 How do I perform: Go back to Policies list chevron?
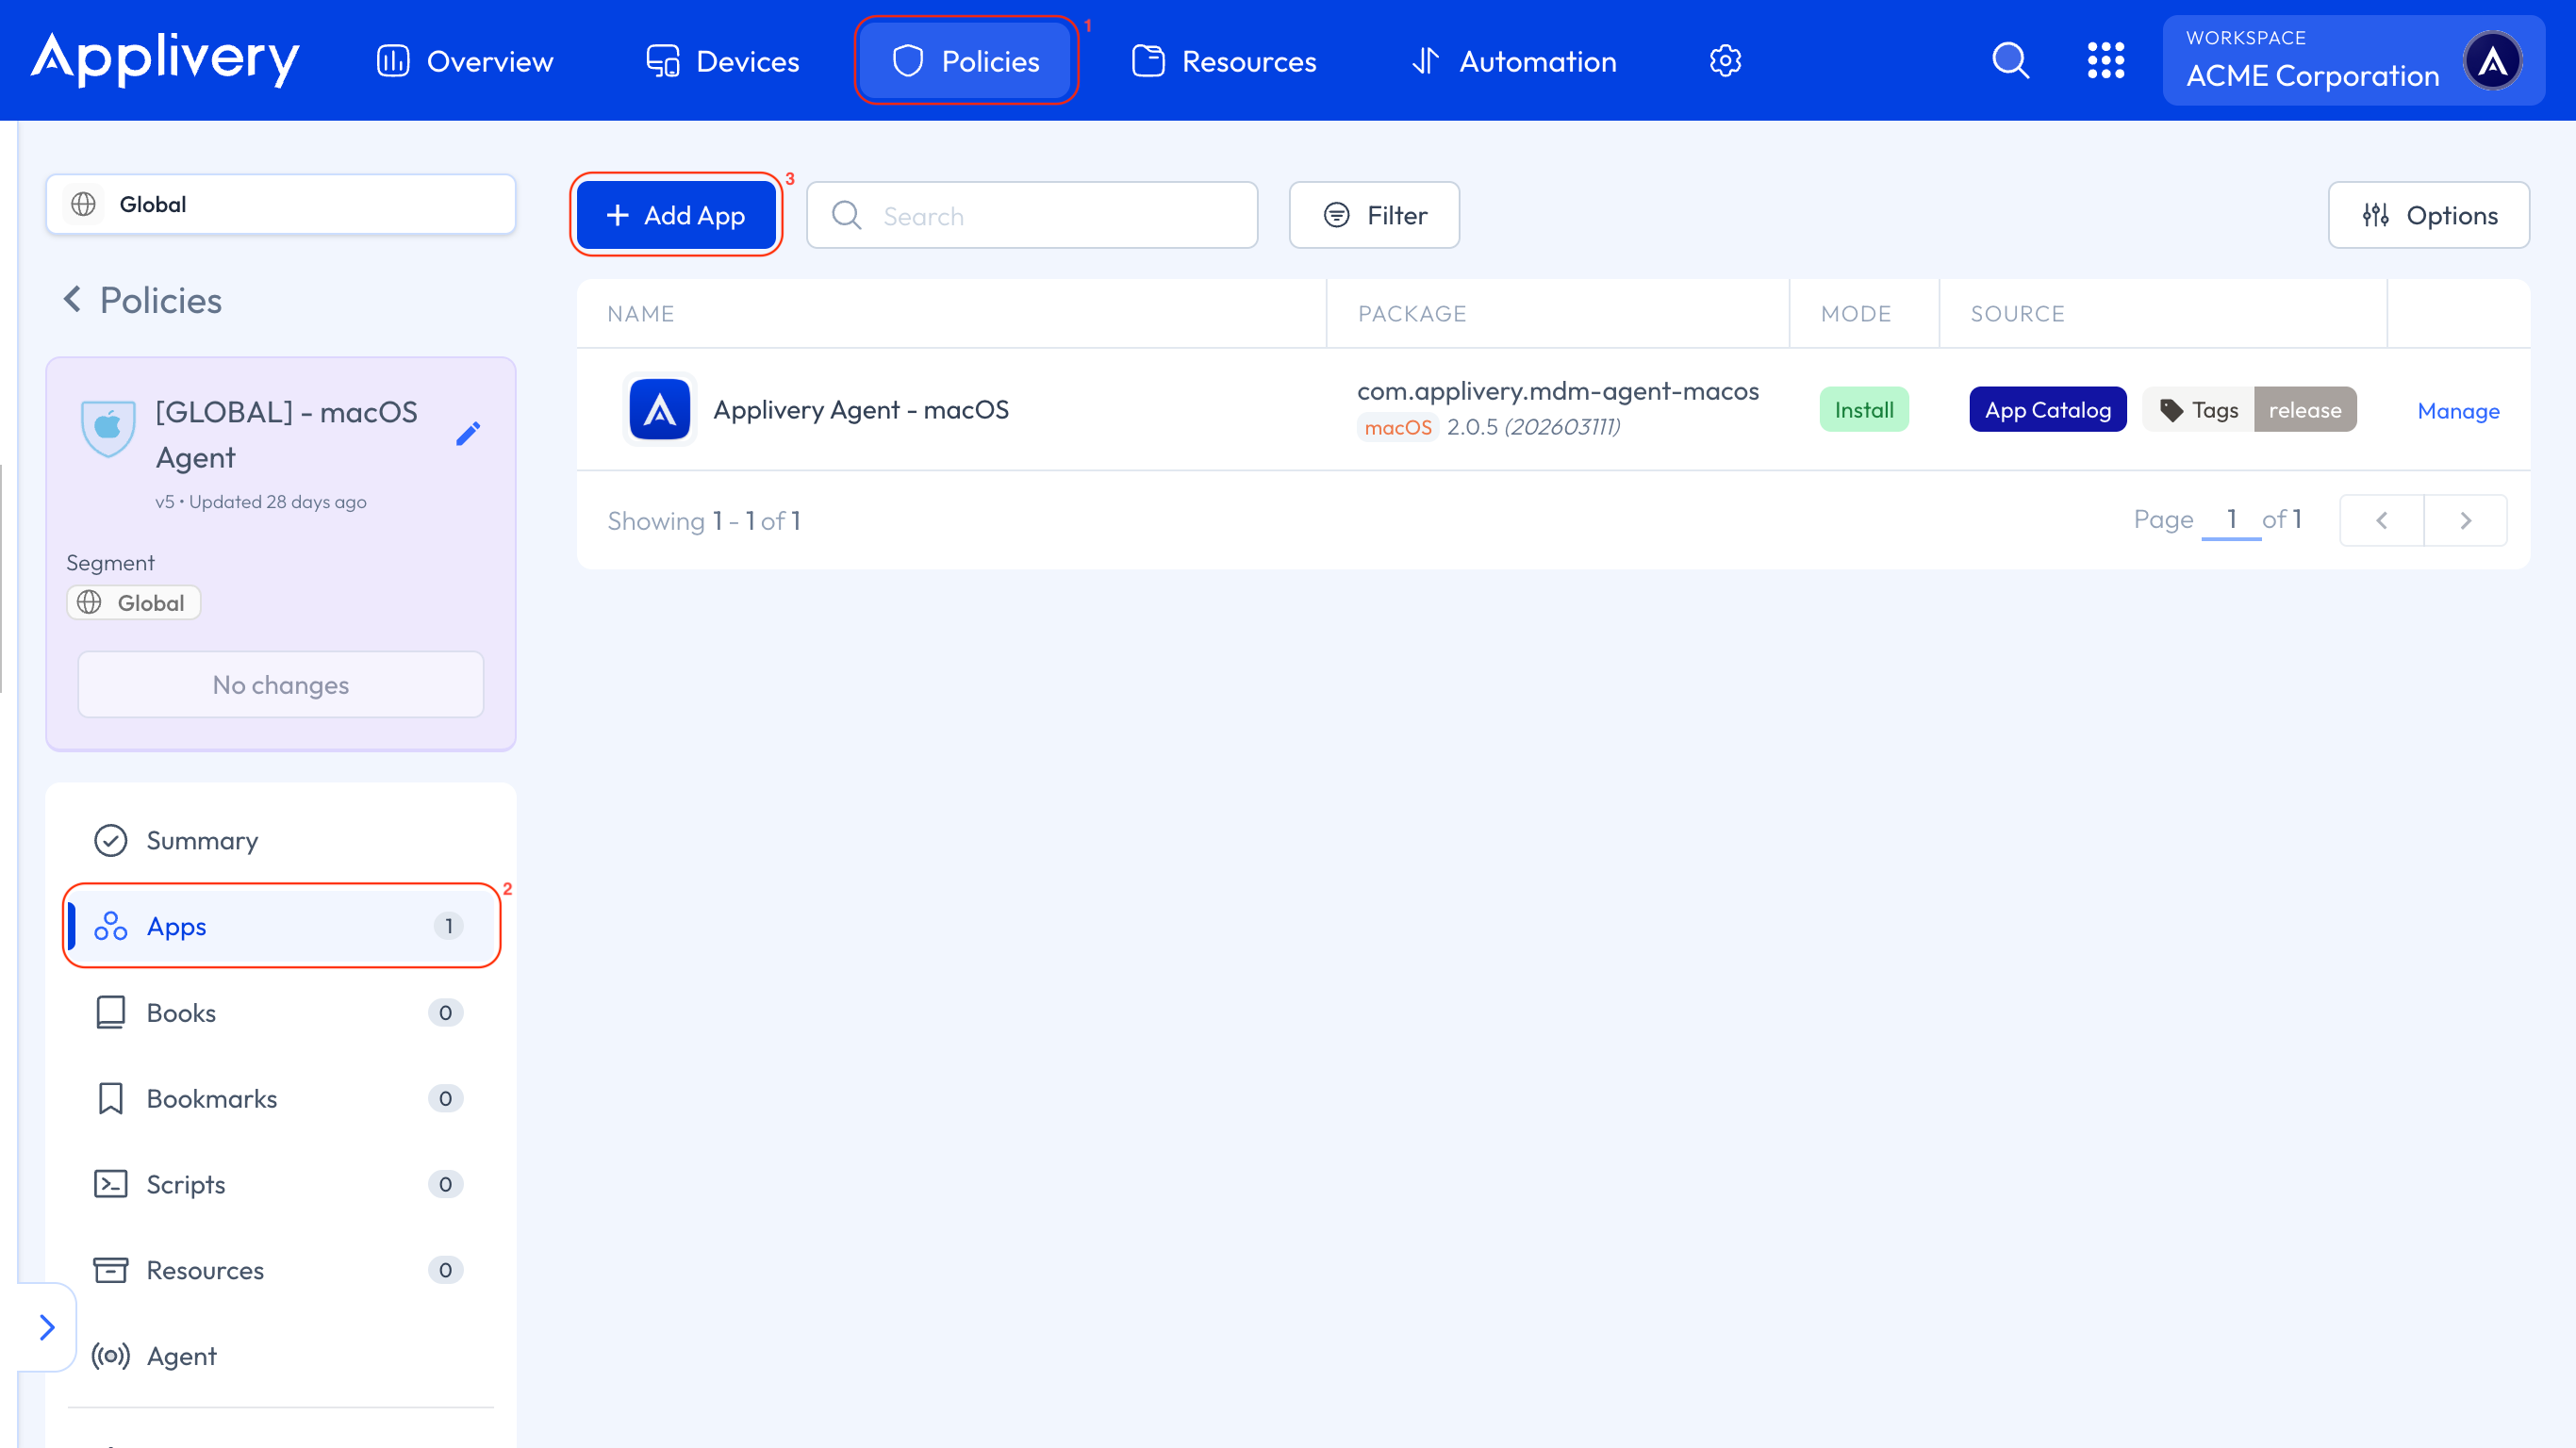(72, 299)
